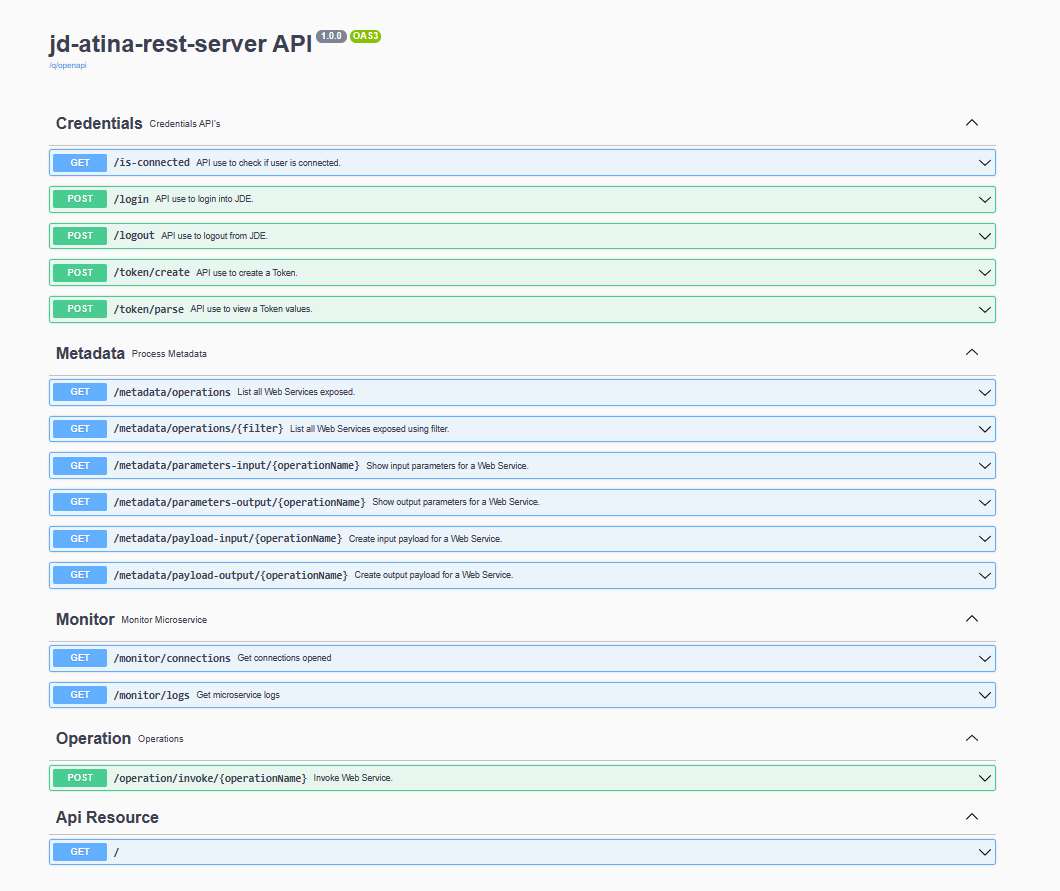The image size is (1060, 891).
Task: Click GET badge for parameters-output endpoint
Action: tap(80, 502)
